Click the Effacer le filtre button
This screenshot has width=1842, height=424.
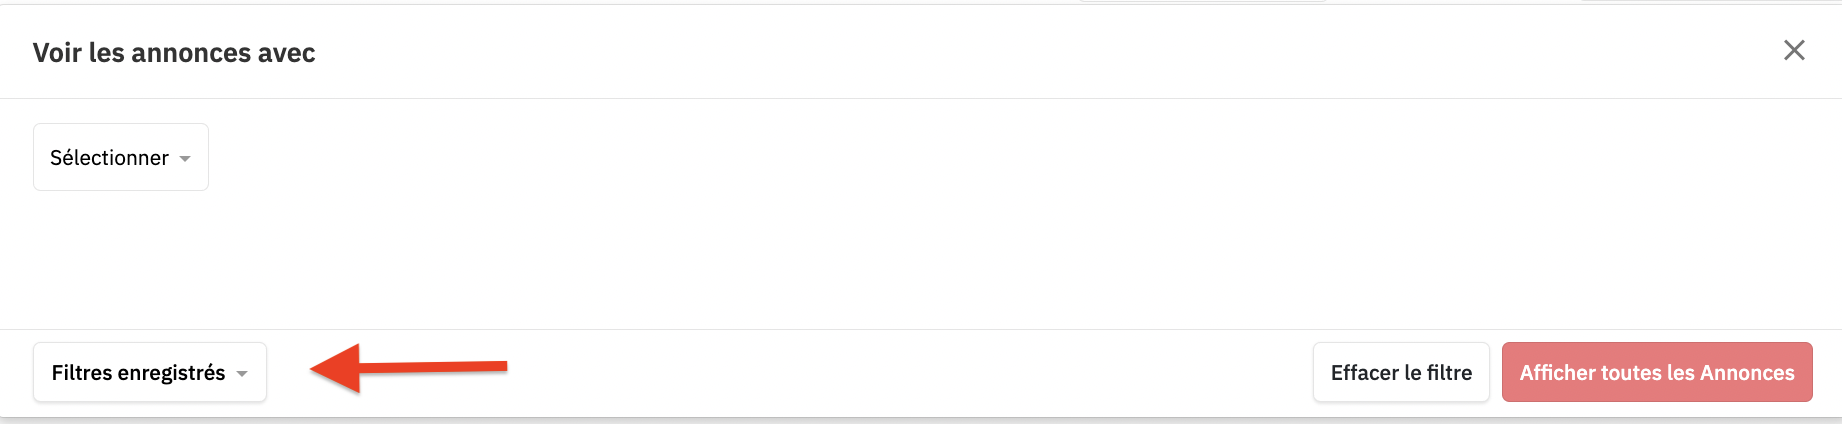point(1401,372)
